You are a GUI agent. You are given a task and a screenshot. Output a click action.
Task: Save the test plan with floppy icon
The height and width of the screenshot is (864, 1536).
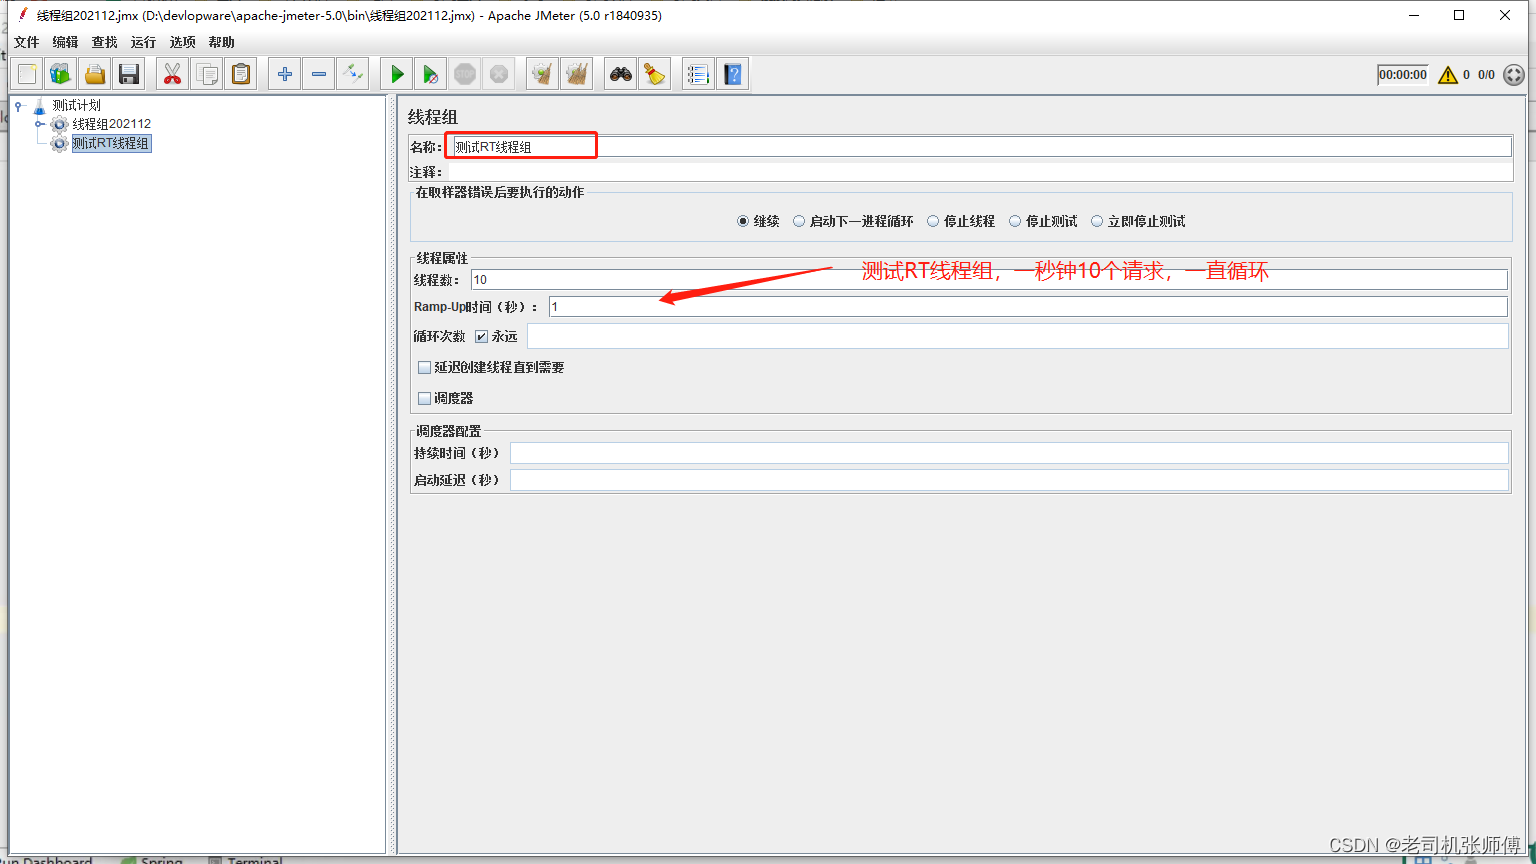click(x=128, y=74)
